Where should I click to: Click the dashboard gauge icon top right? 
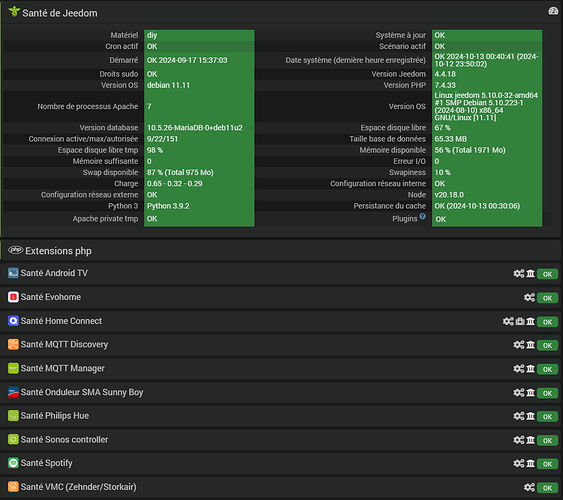[553, 11]
